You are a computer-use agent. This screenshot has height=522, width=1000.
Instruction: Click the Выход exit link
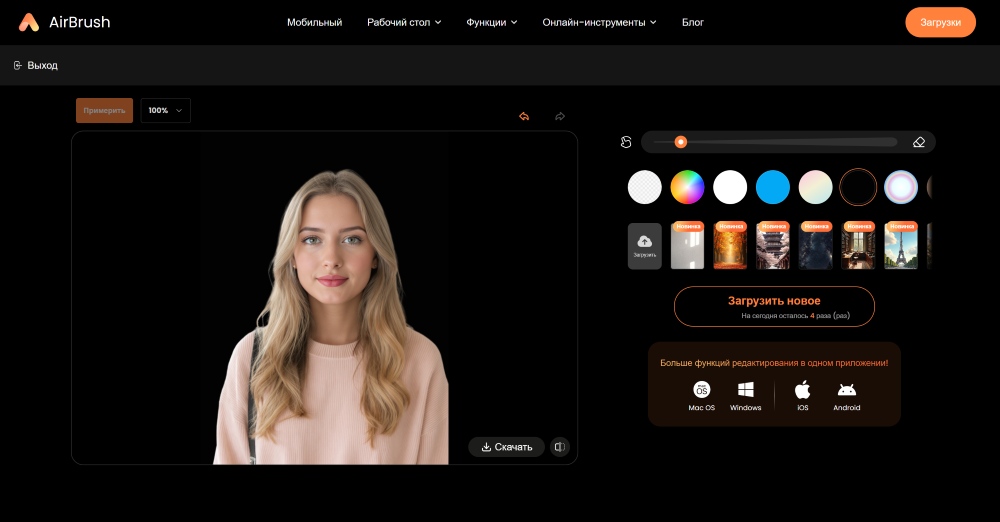pos(36,65)
